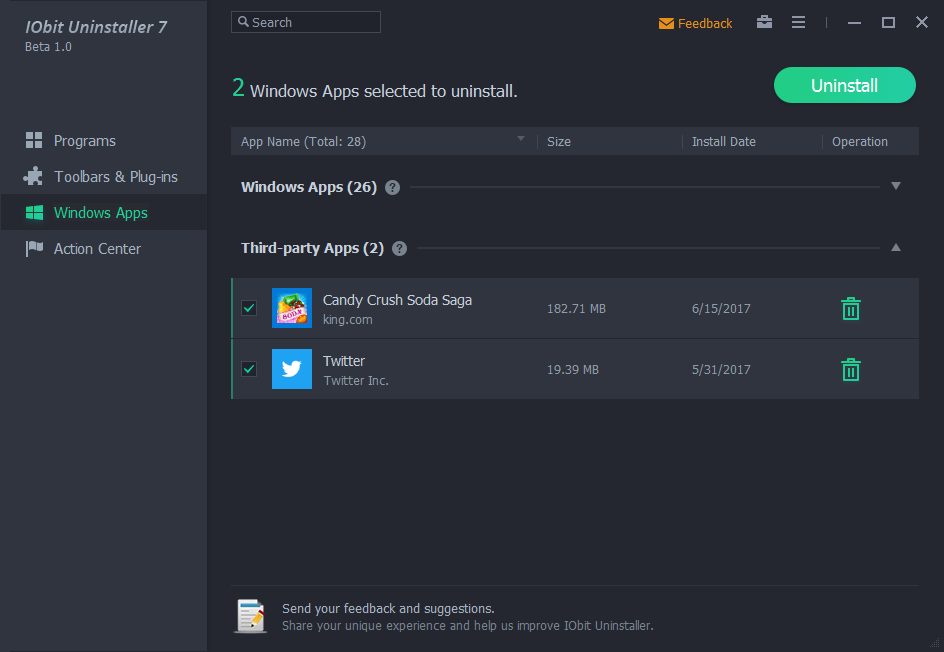Open the toolbox briefcase icon
The image size is (944, 652).
click(764, 22)
